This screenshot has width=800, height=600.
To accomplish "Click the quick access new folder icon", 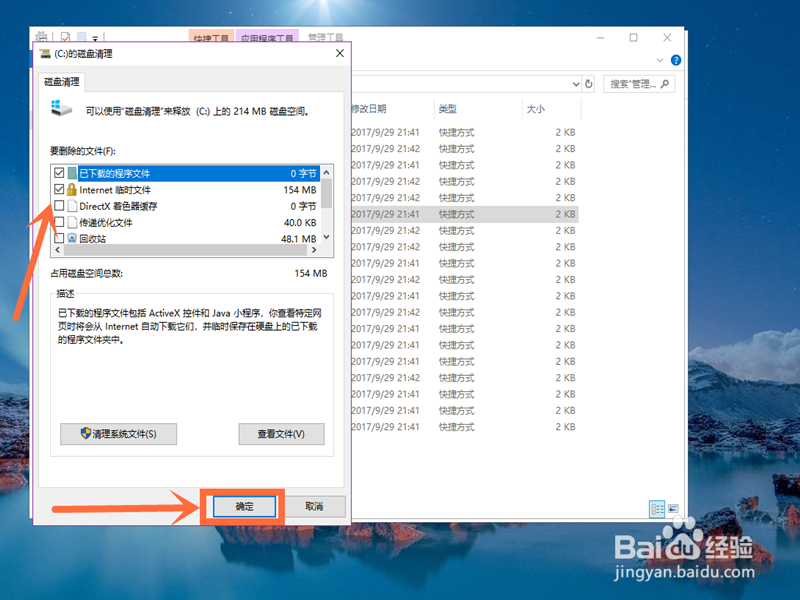I will (x=81, y=37).
